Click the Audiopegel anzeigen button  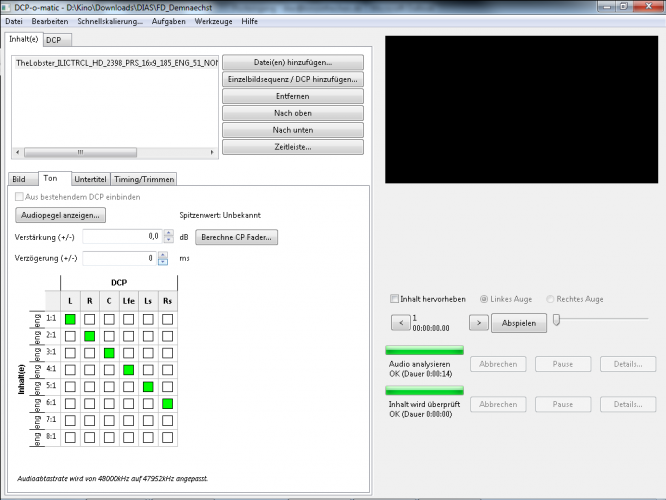coord(61,214)
